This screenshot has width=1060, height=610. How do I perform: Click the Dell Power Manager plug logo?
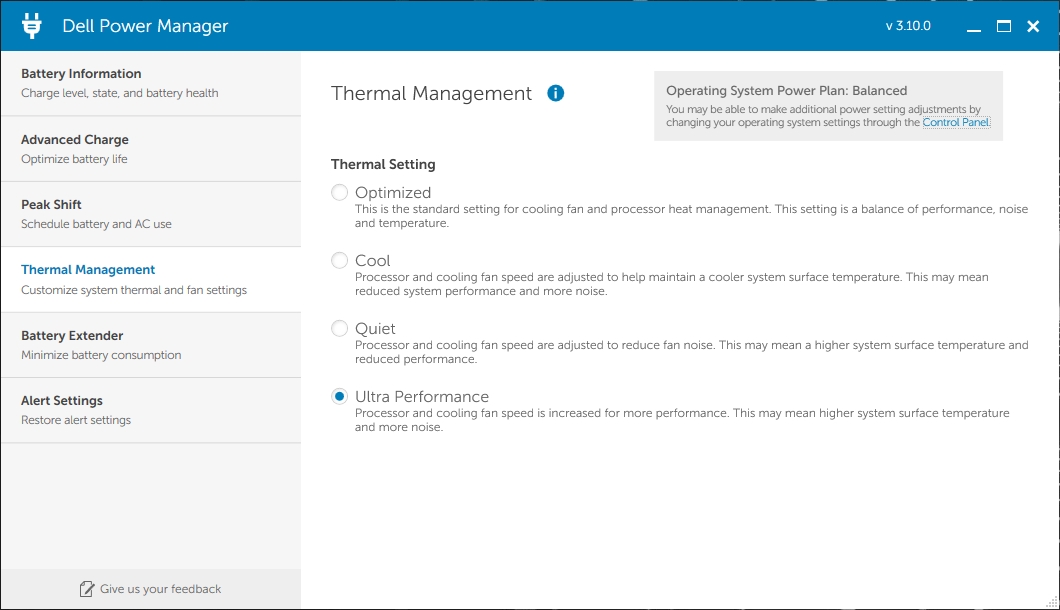pos(32,26)
